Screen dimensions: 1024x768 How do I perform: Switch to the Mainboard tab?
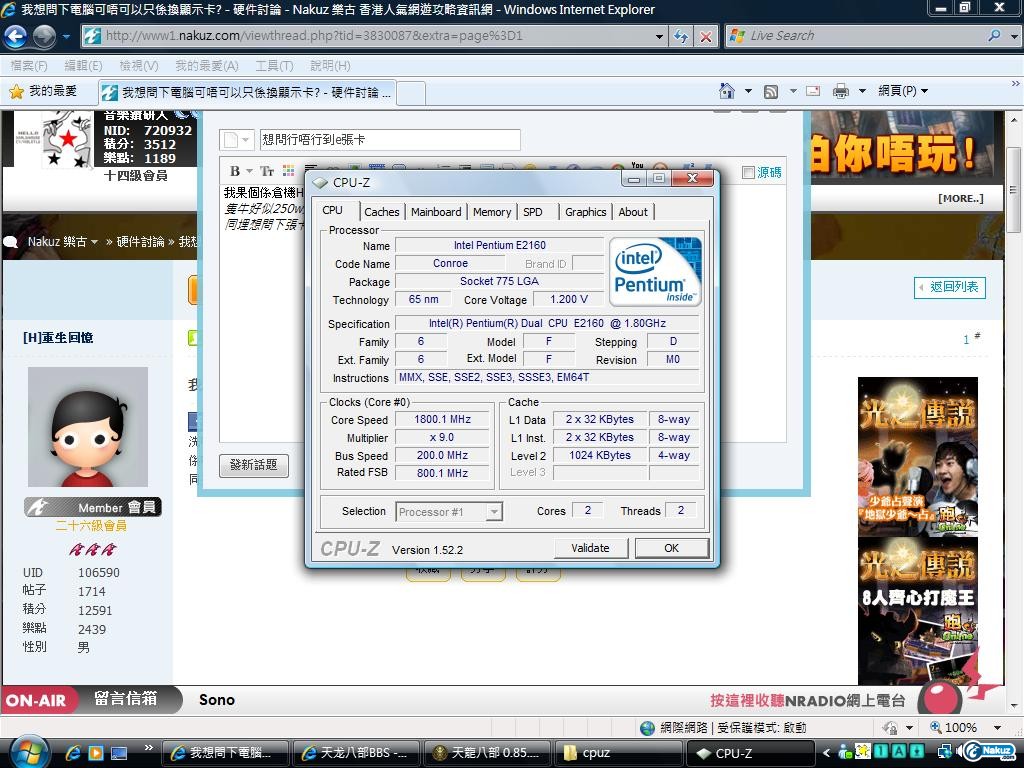click(436, 212)
